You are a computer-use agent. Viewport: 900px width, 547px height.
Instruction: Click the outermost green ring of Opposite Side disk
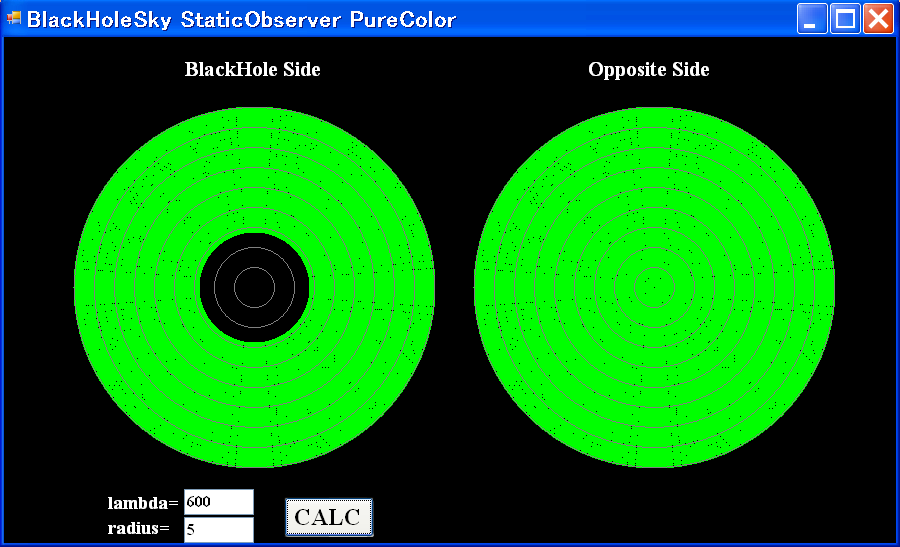pyautogui.click(x=654, y=117)
